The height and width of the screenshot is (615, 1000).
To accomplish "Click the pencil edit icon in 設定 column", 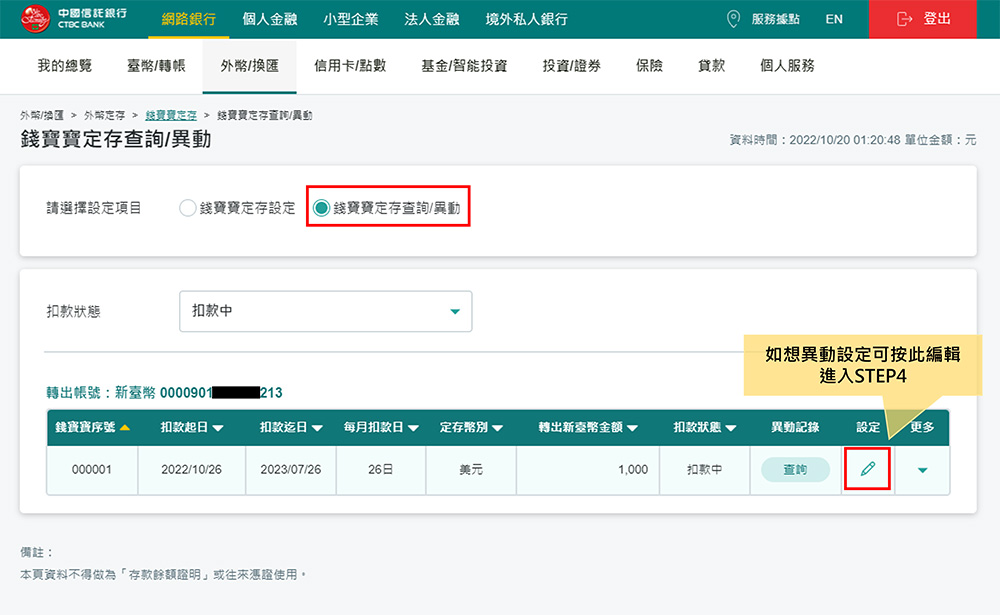I will (867, 469).
